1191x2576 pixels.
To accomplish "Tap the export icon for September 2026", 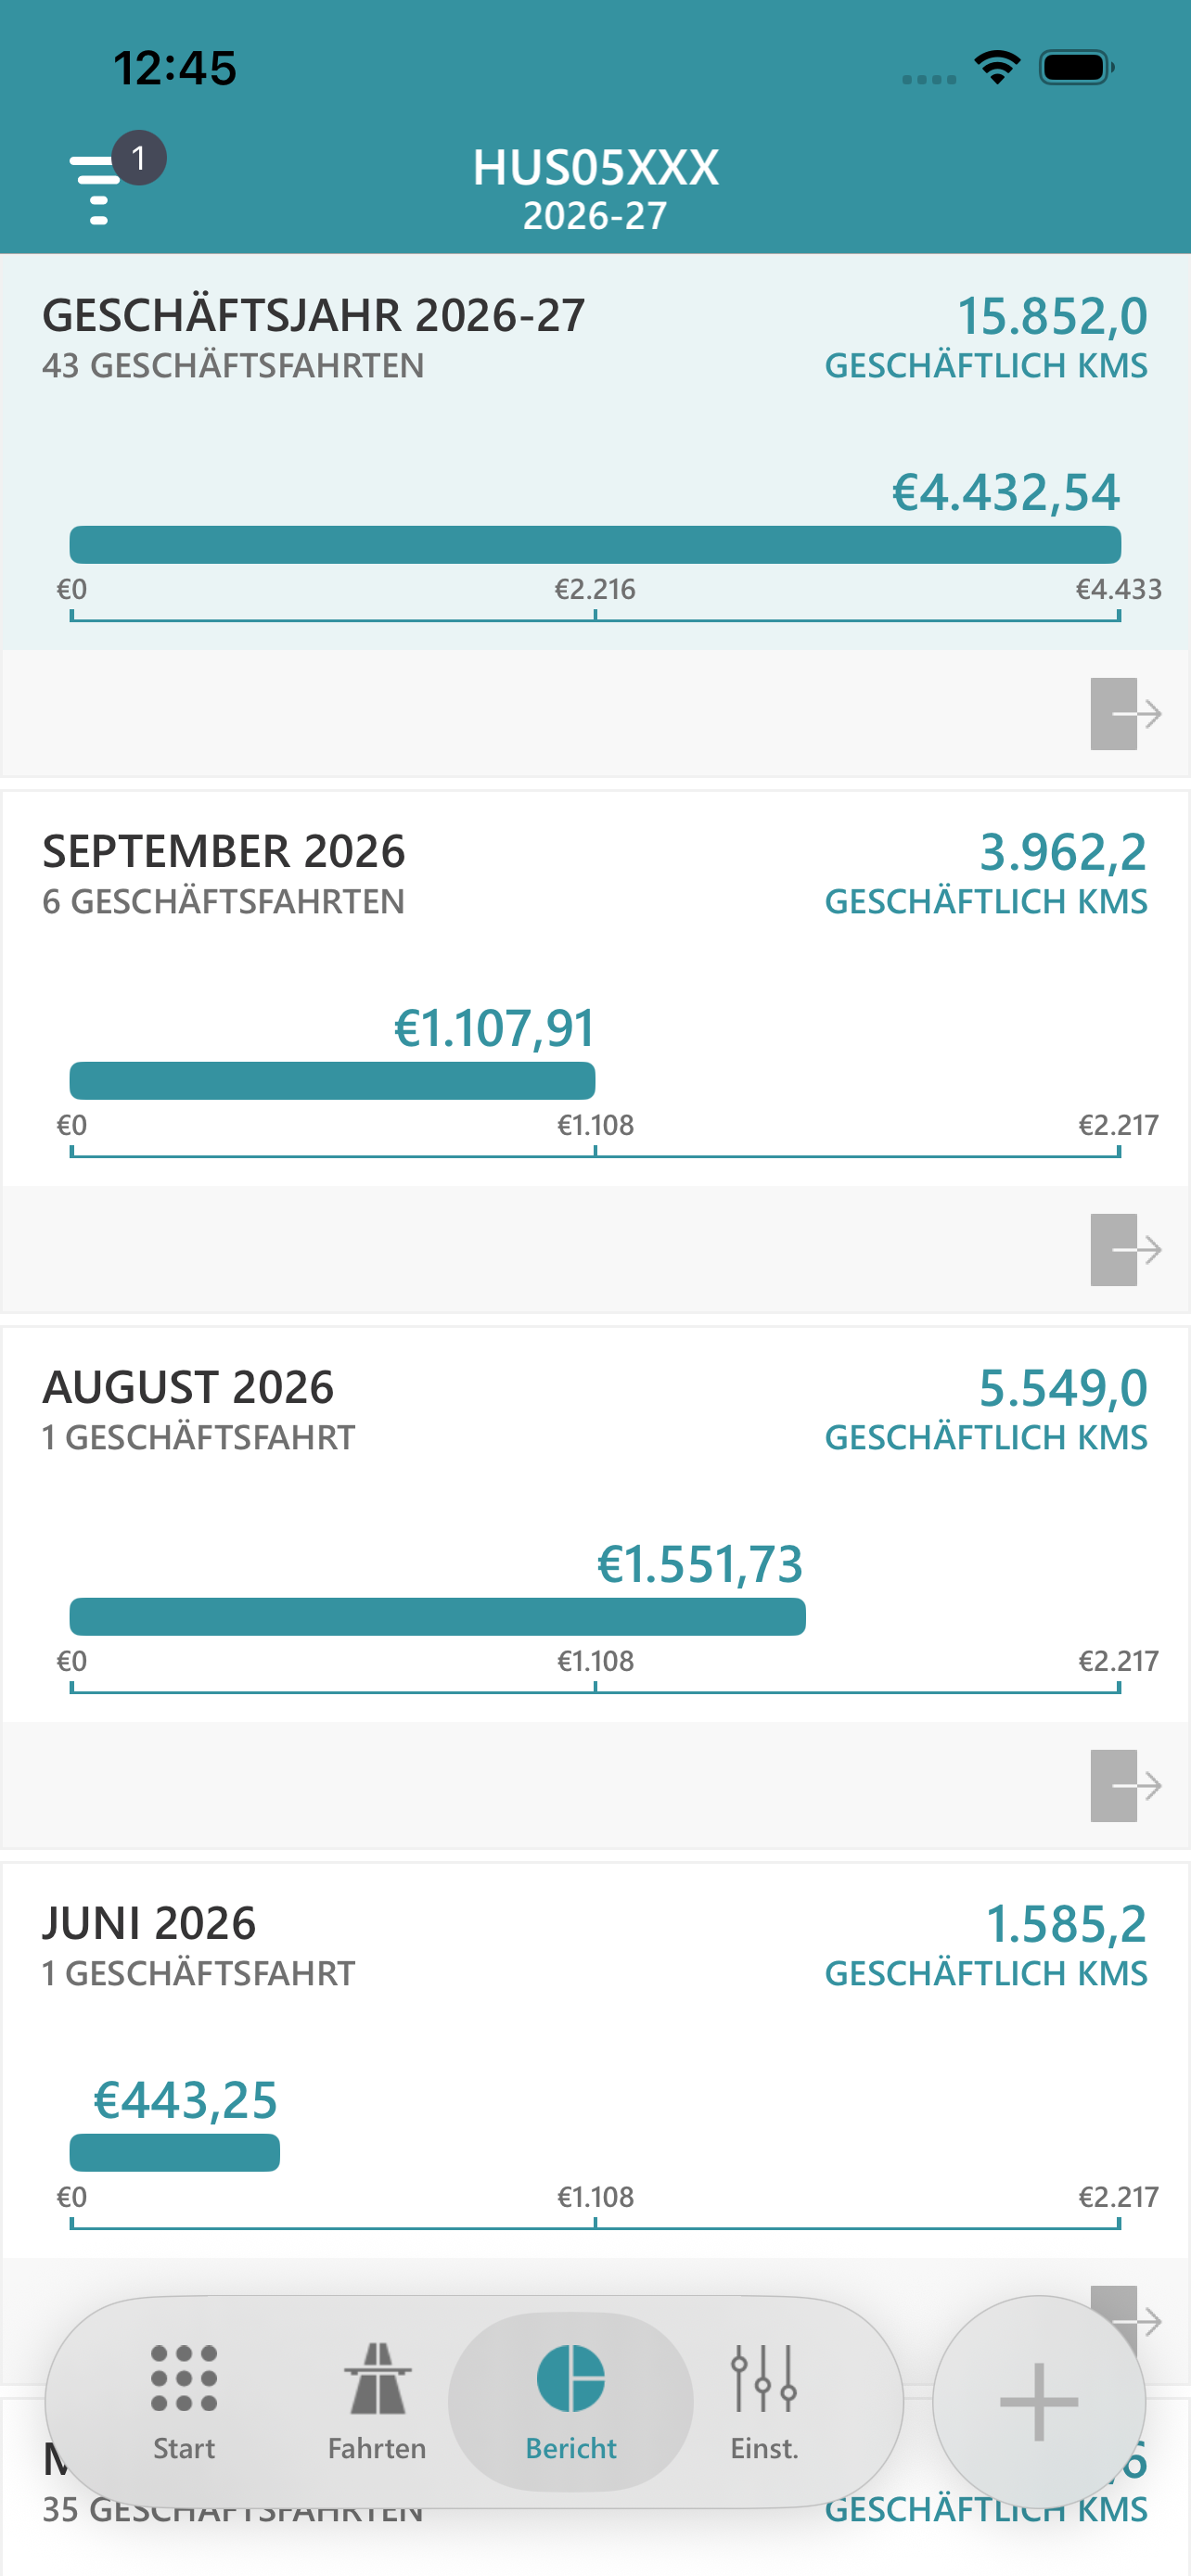I will click(x=1125, y=1250).
